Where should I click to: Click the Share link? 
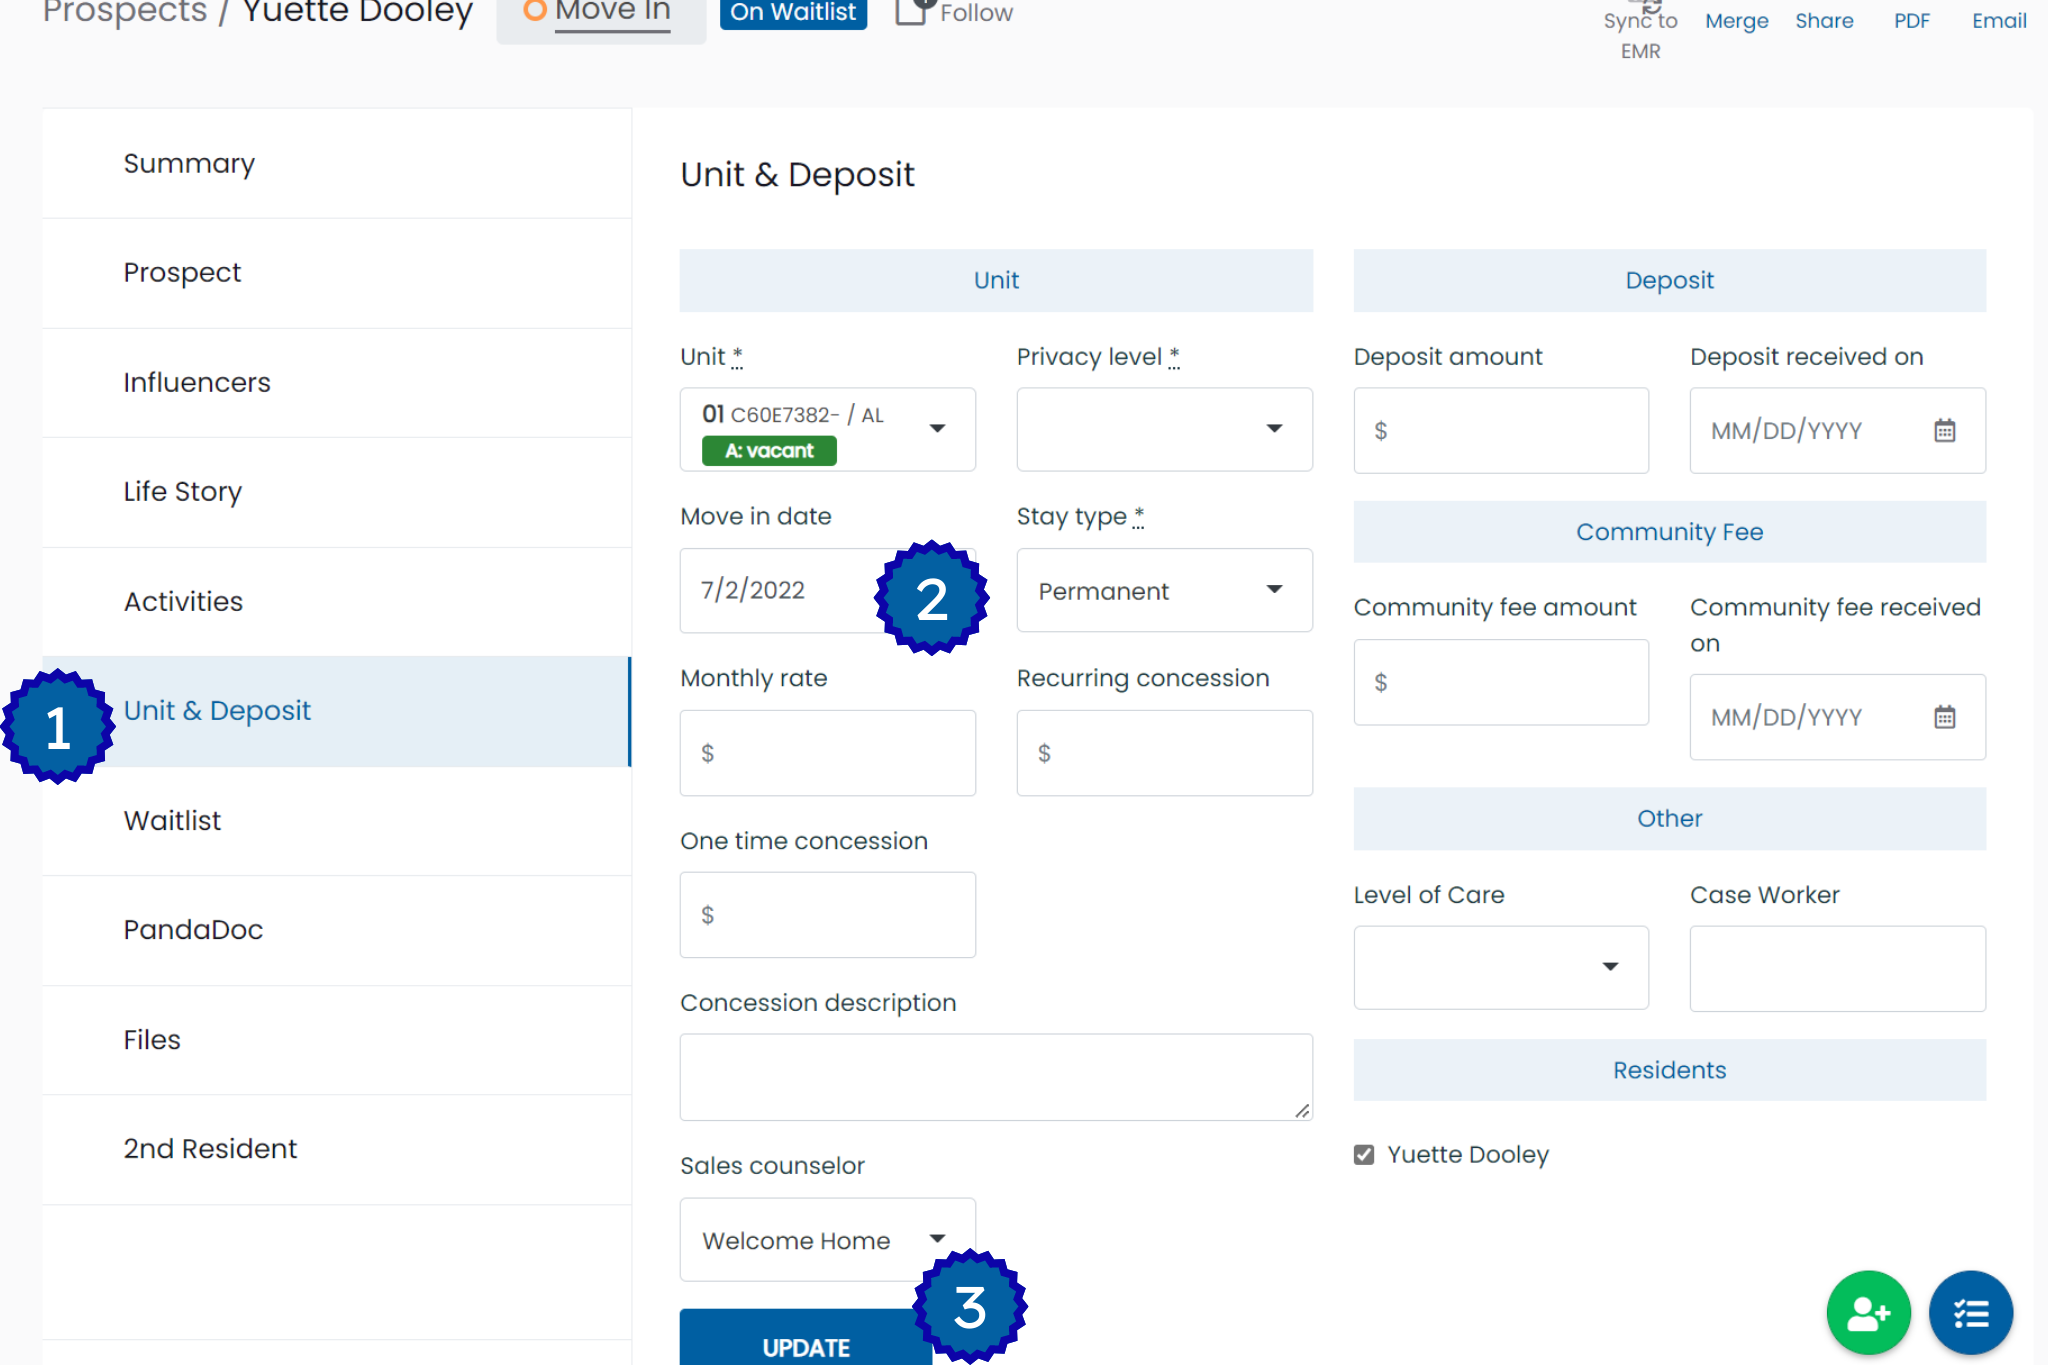[x=1824, y=20]
